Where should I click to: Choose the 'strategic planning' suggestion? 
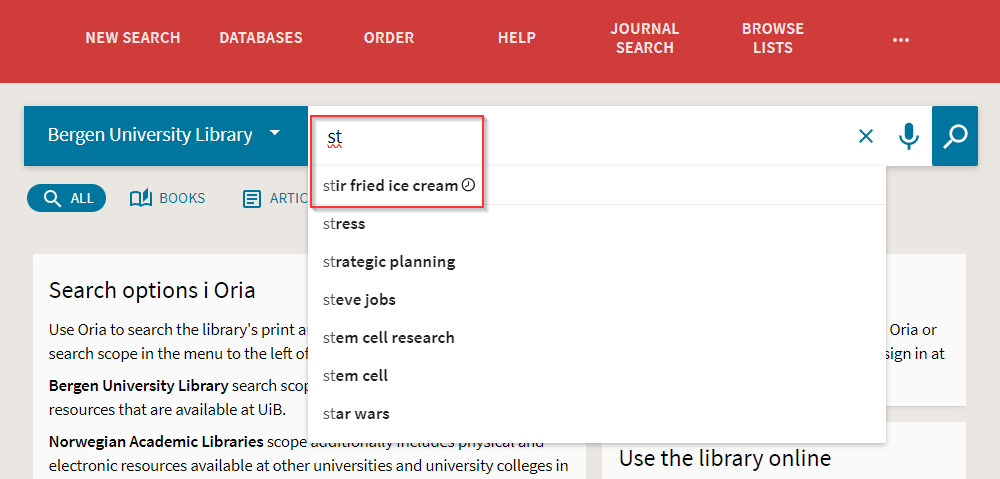click(x=389, y=262)
